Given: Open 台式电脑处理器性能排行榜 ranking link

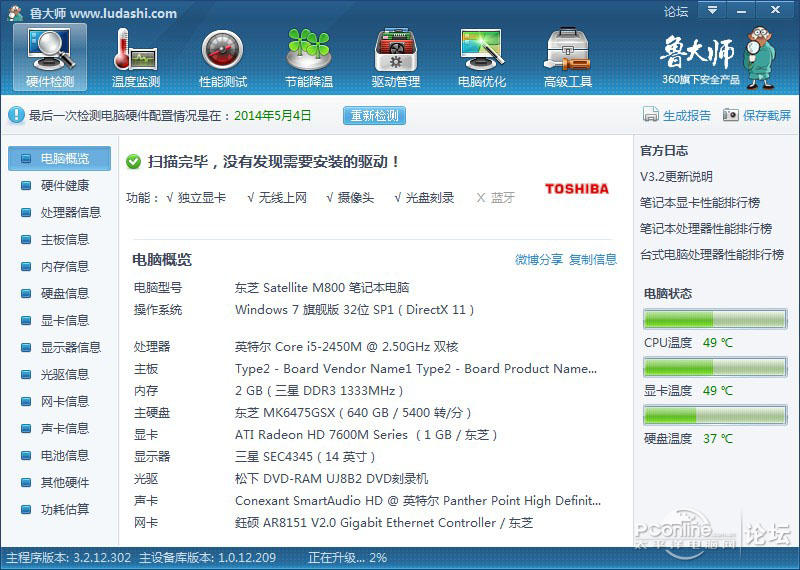Looking at the screenshot, I should tap(712, 255).
